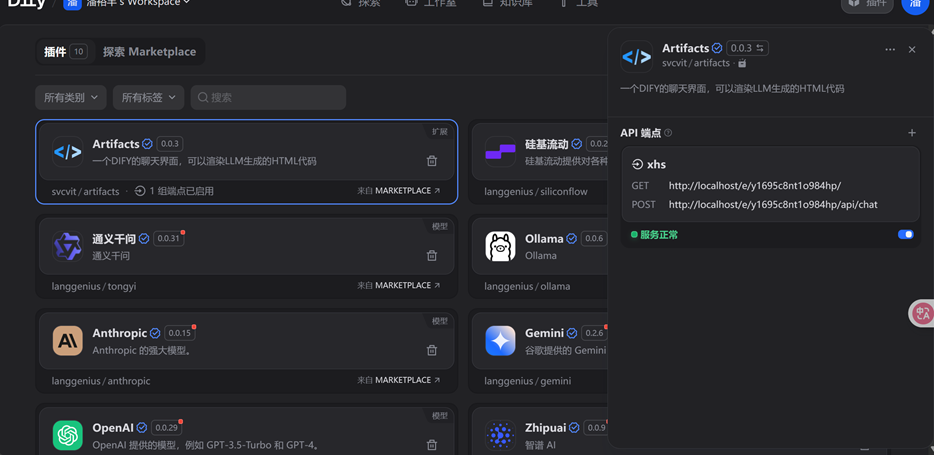Image resolution: width=934 pixels, height=455 pixels.
Task: Delete the Artifacts plugin via its trash icon
Action: tap(432, 161)
